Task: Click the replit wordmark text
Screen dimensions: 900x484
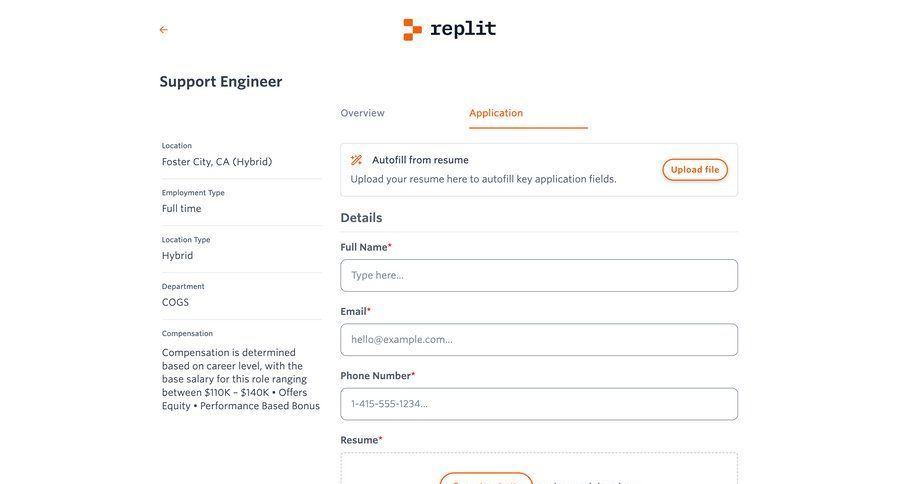Action: [462, 29]
